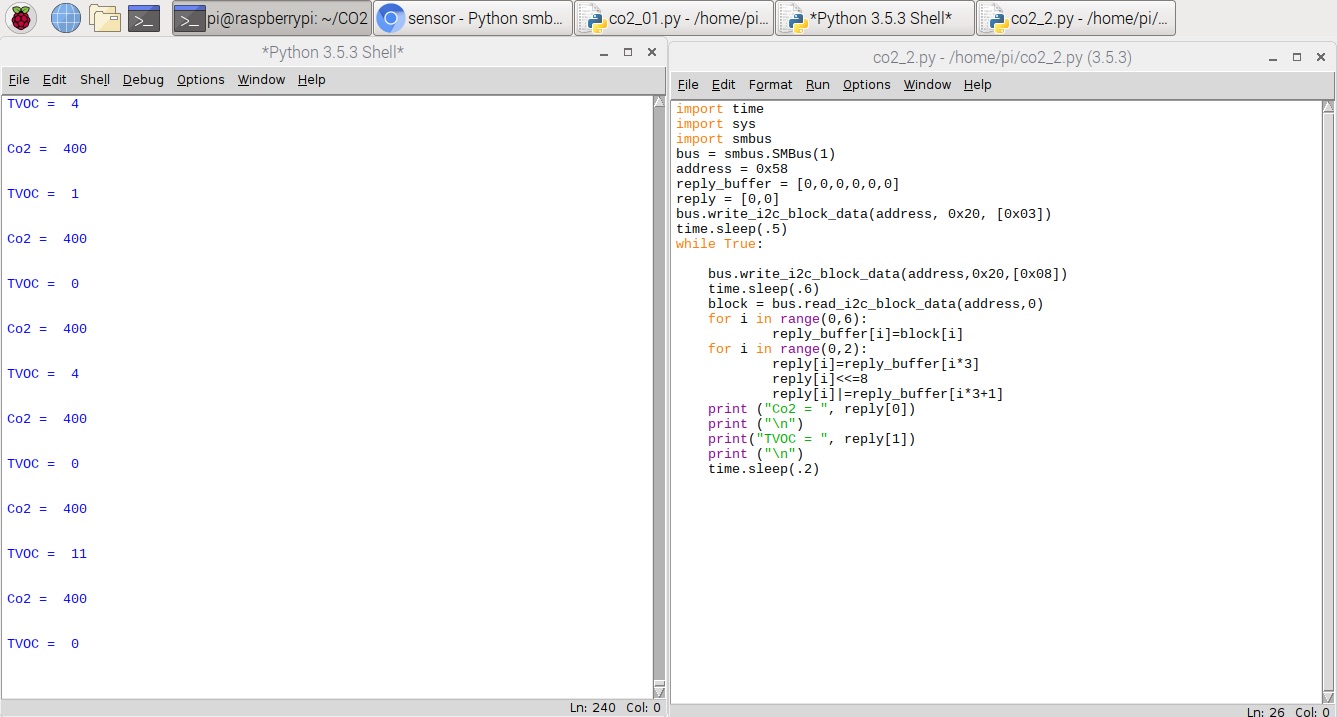Click 'Ln: 26' status in co2_2.py editor
Screen dimensions: 1337x717
coord(1267,712)
